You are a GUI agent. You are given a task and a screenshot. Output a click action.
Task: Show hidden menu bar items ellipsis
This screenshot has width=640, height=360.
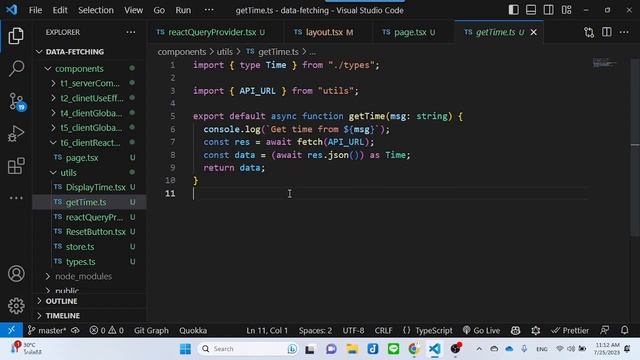pos(209,10)
